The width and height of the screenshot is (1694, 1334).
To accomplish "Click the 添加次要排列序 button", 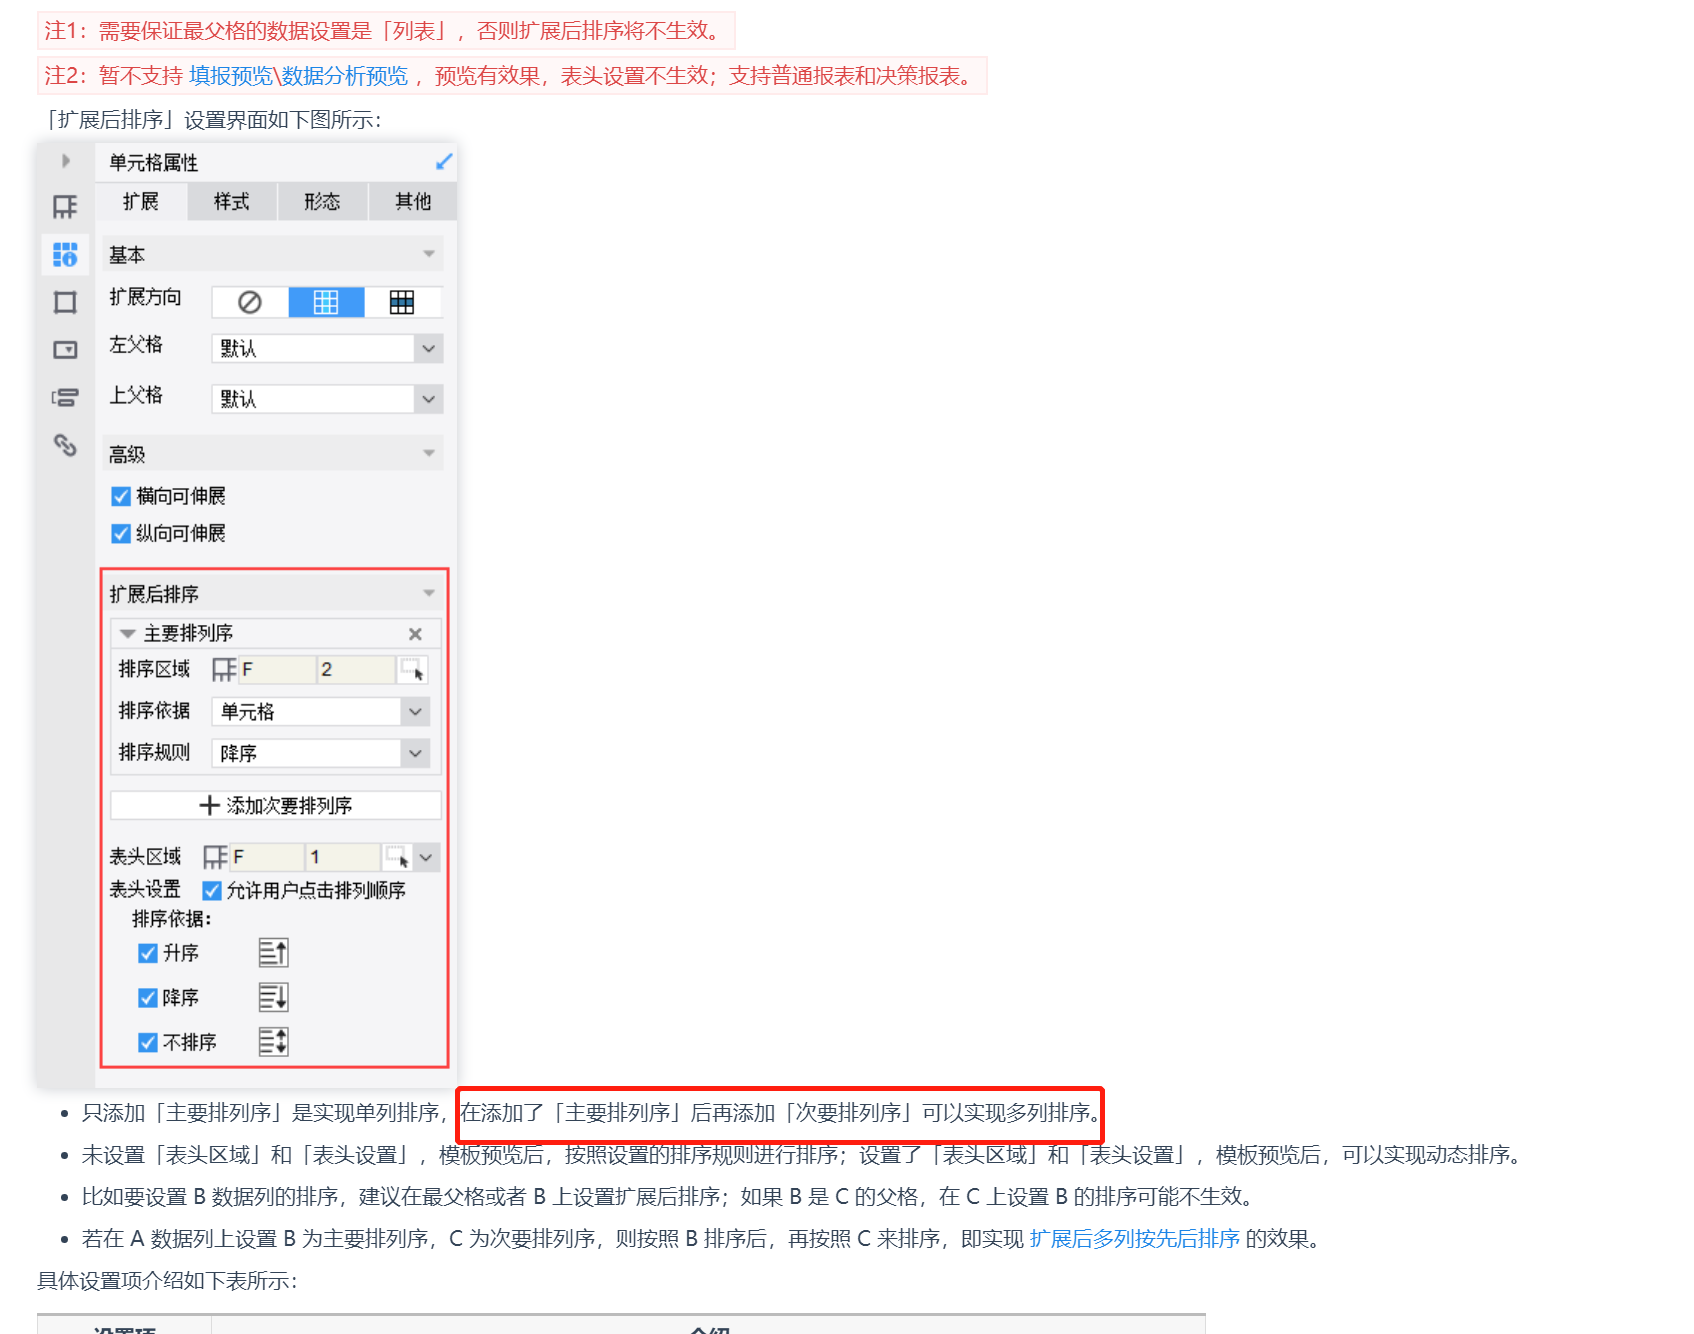I will pyautogui.click(x=275, y=805).
